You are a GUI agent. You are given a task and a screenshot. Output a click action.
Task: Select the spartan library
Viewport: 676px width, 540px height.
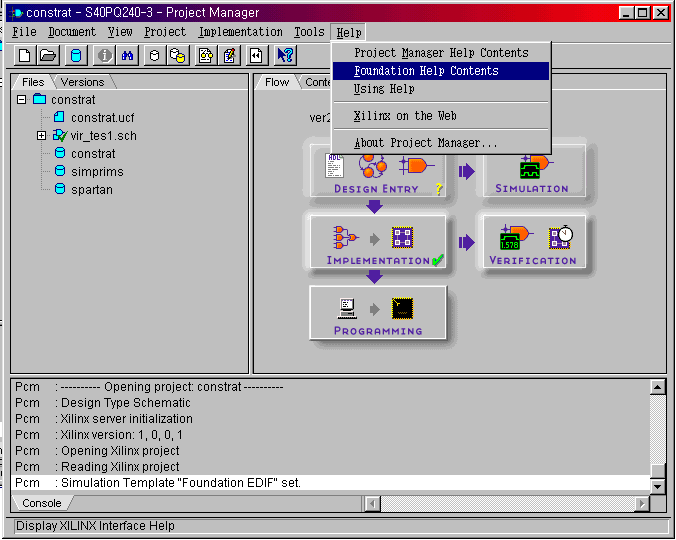click(92, 190)
